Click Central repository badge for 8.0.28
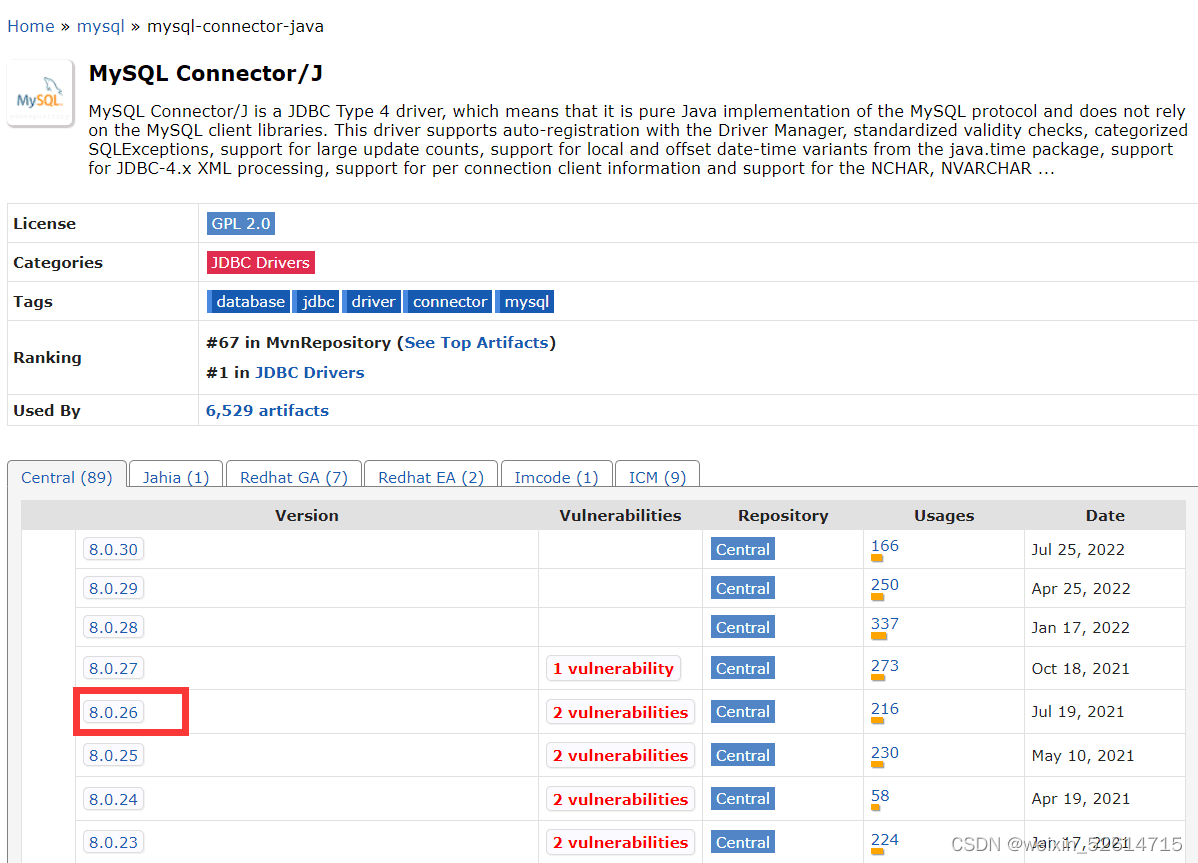The image size is (1198, 863). click(x=743, y=627)
